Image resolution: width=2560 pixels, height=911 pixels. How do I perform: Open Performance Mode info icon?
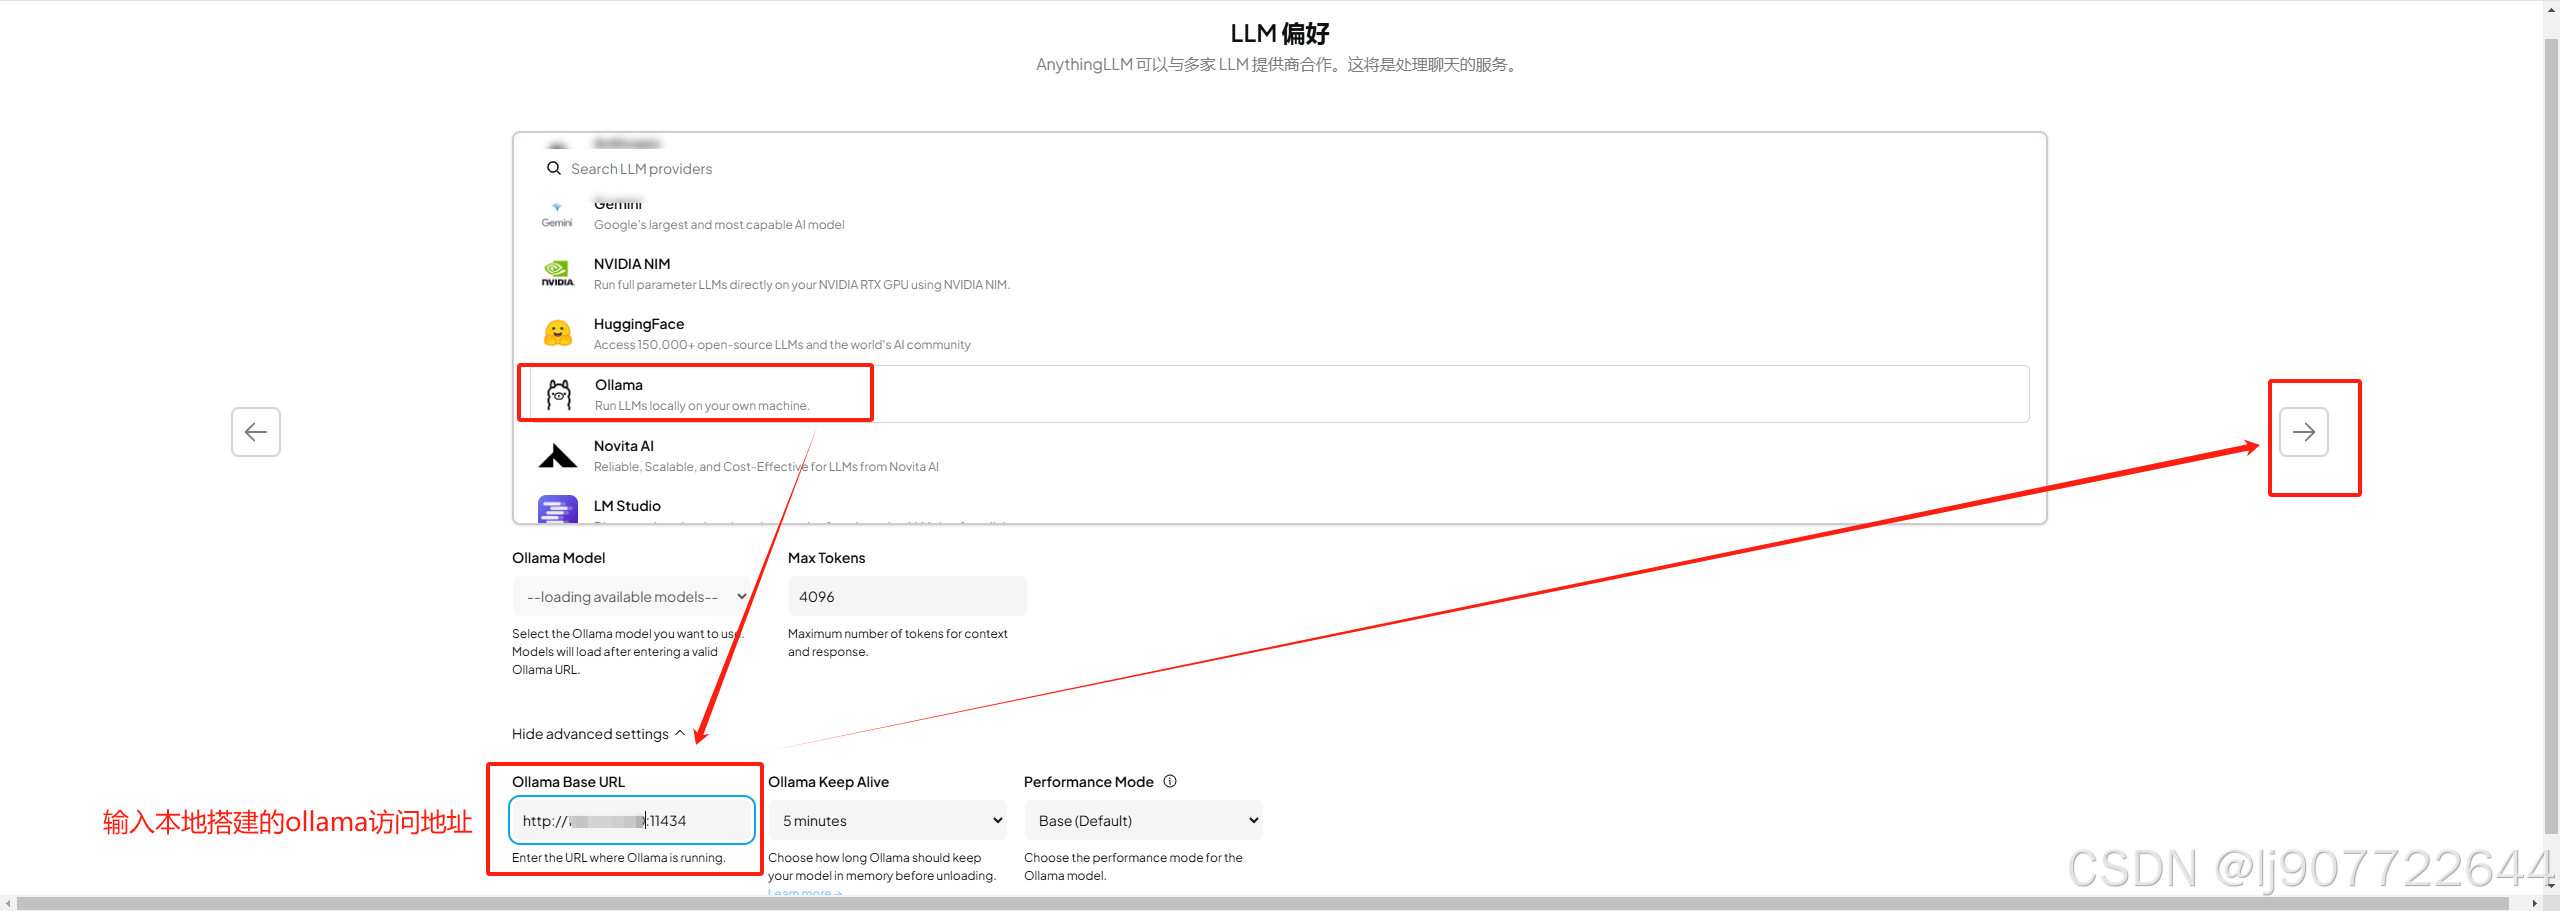pos(1170,781)
